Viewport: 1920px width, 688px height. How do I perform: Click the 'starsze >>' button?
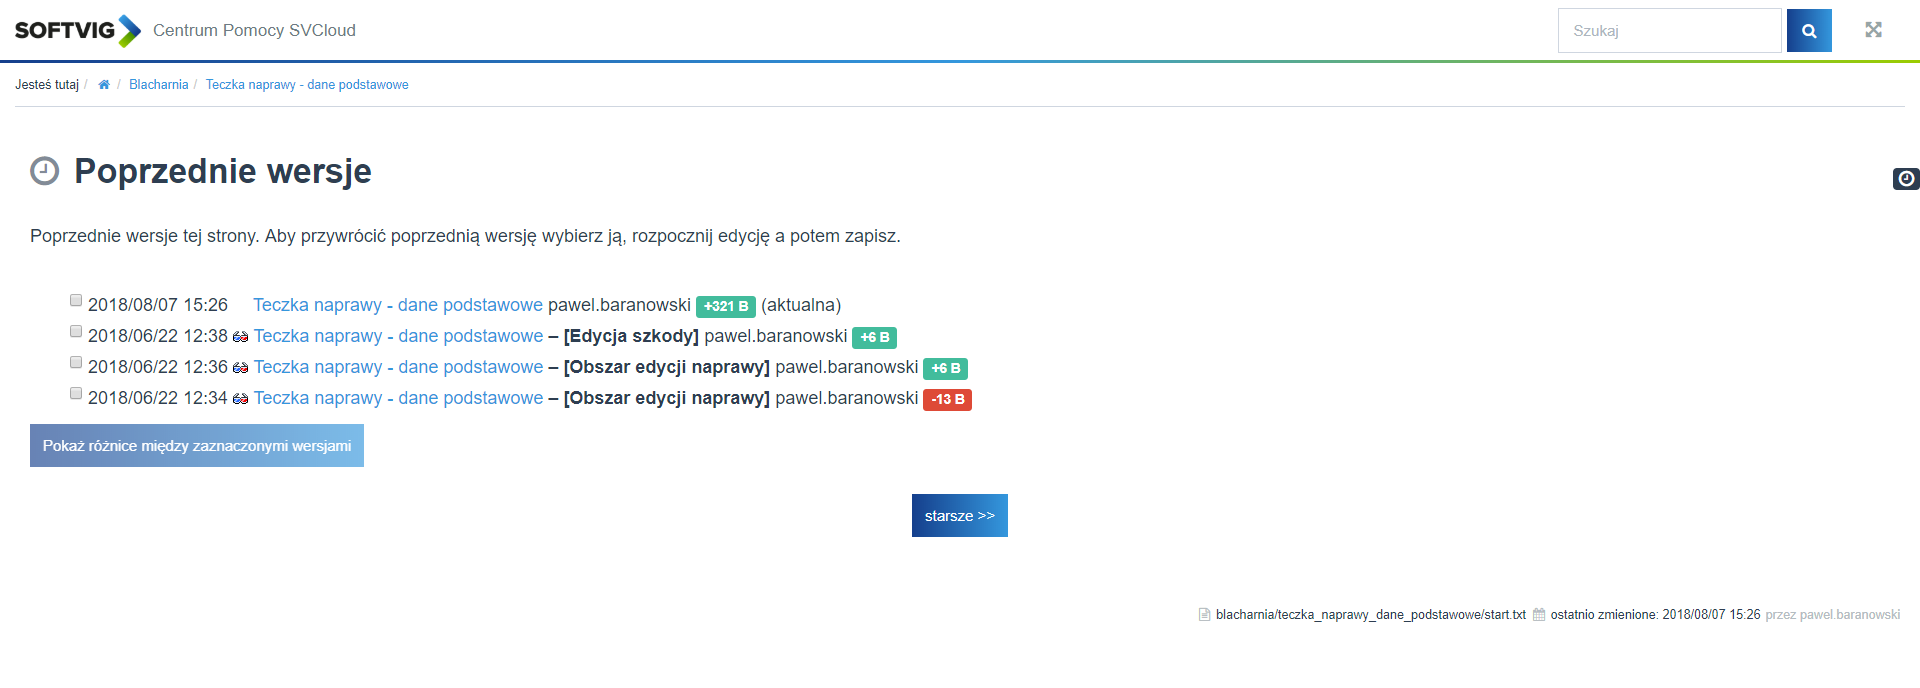click(x=959, y=516)
